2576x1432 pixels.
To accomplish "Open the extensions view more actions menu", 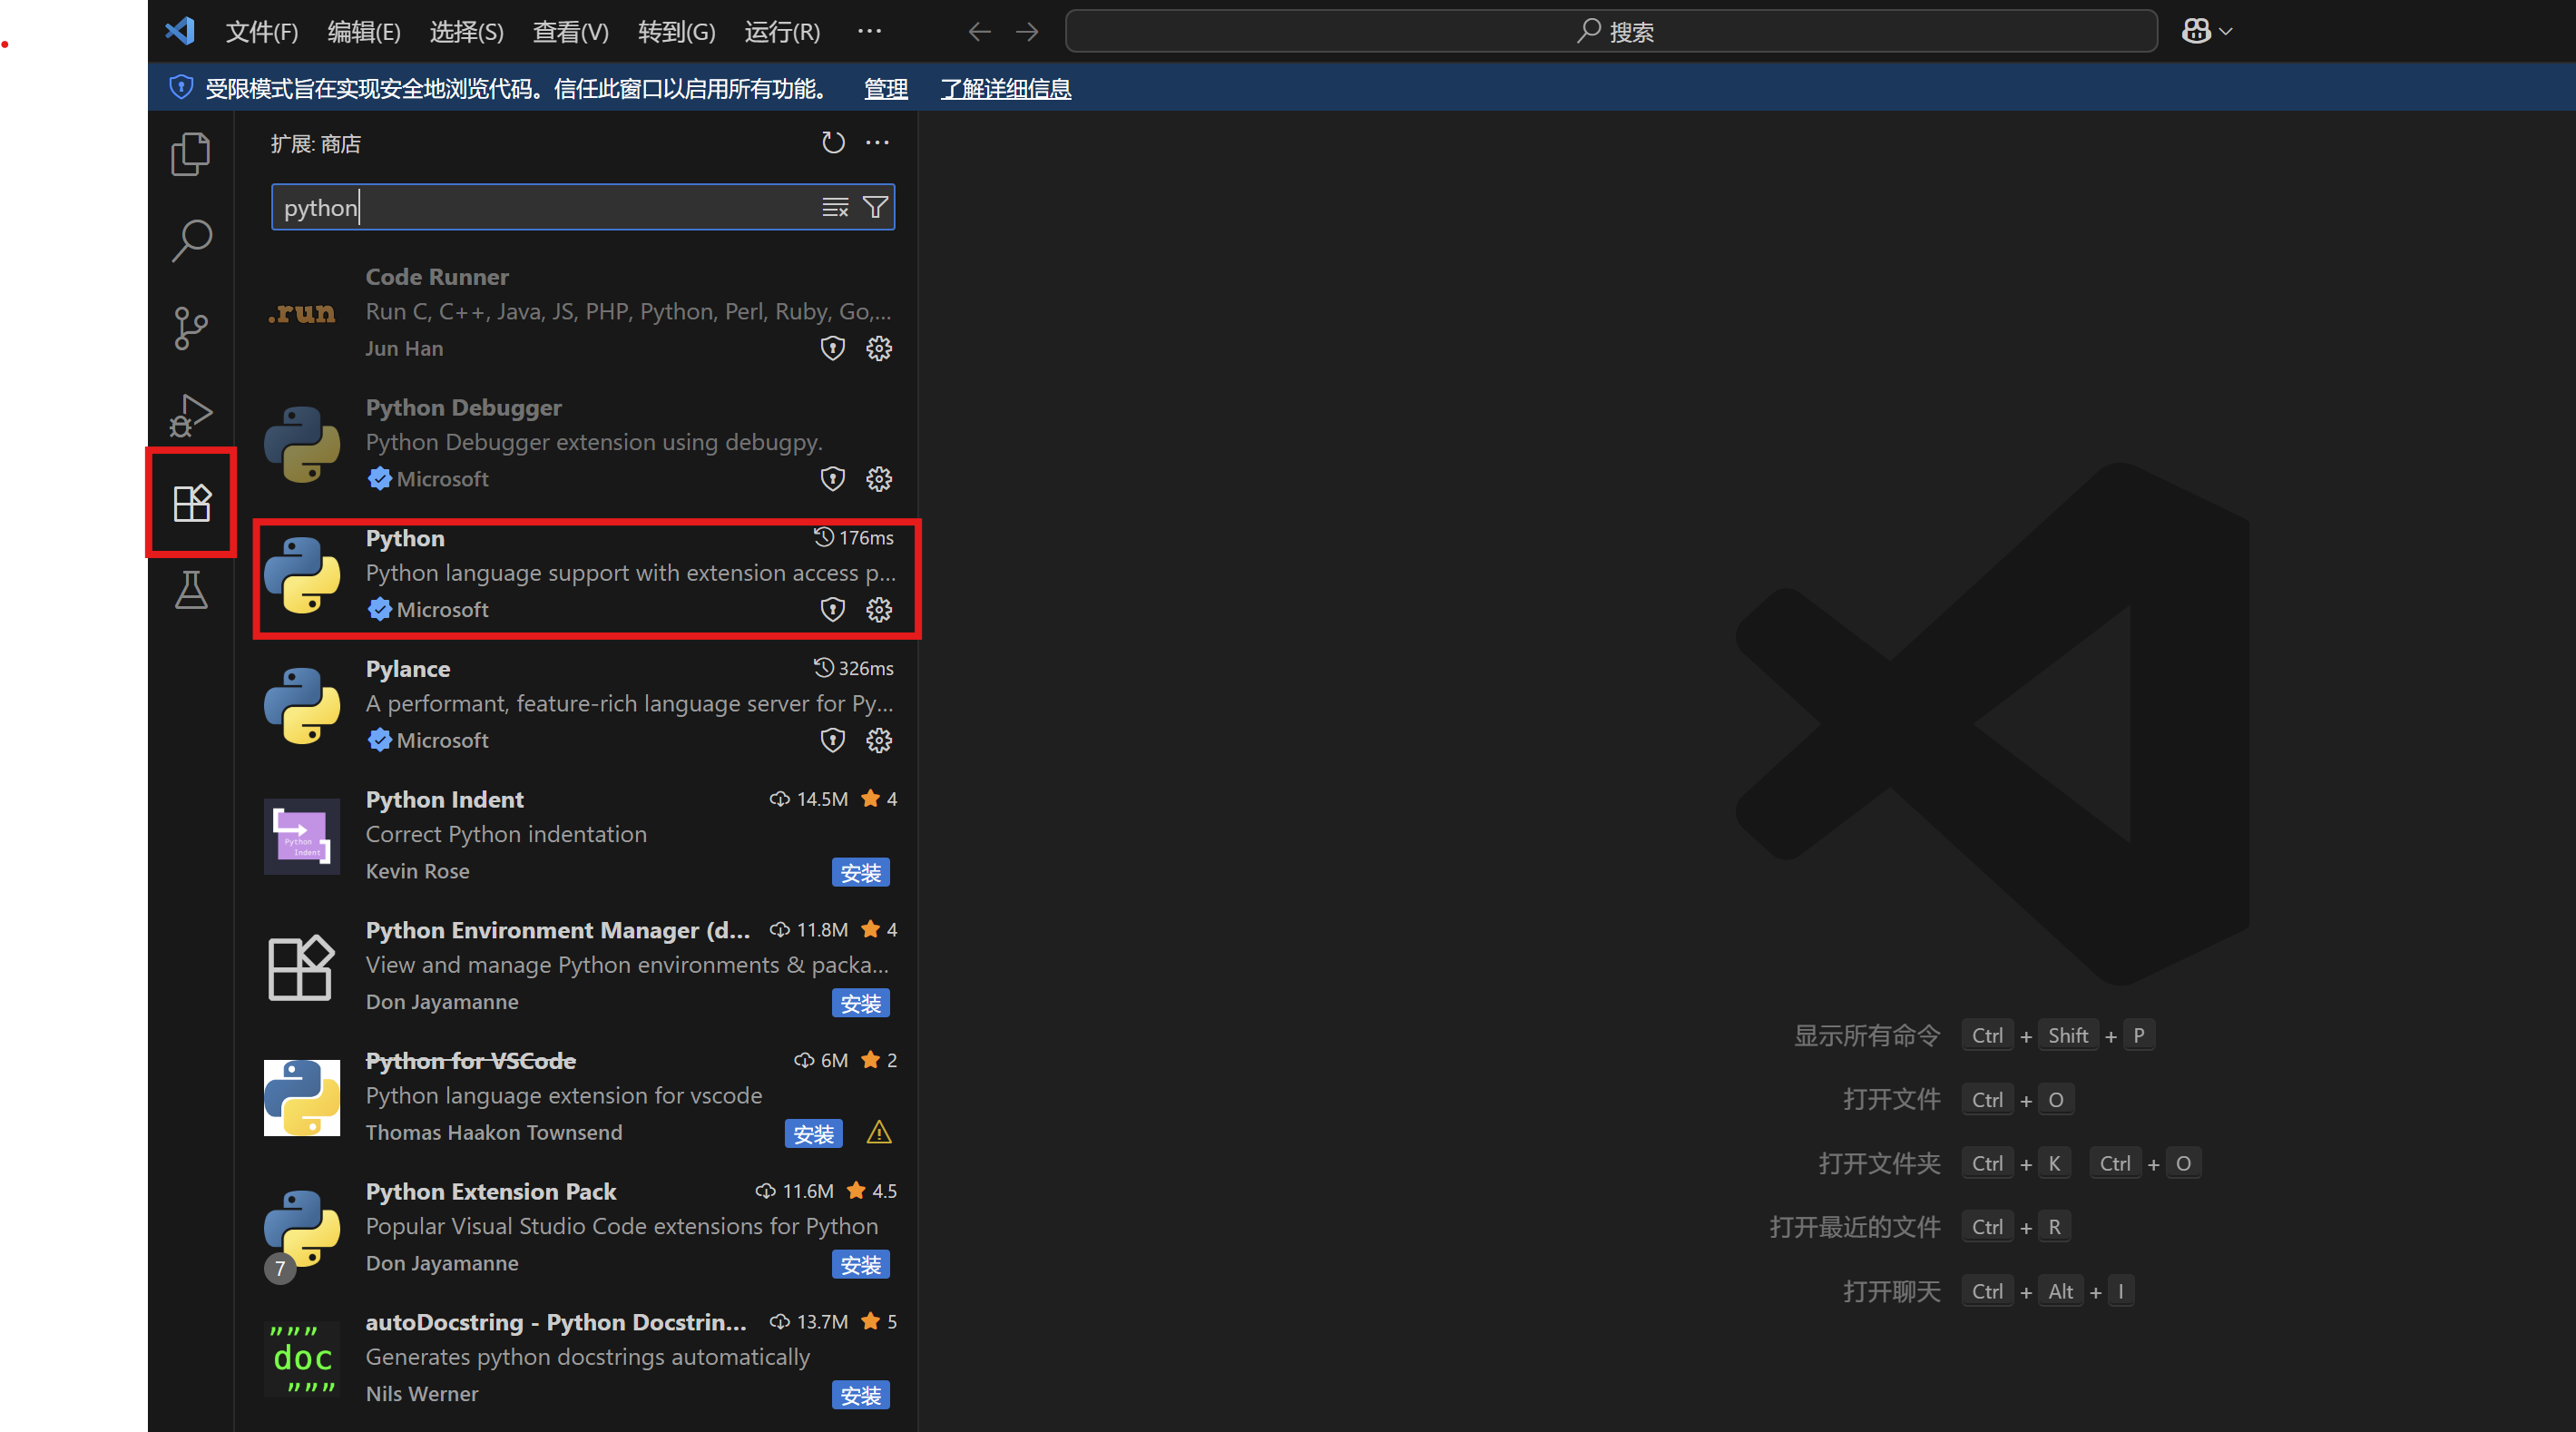I will 877,142.
